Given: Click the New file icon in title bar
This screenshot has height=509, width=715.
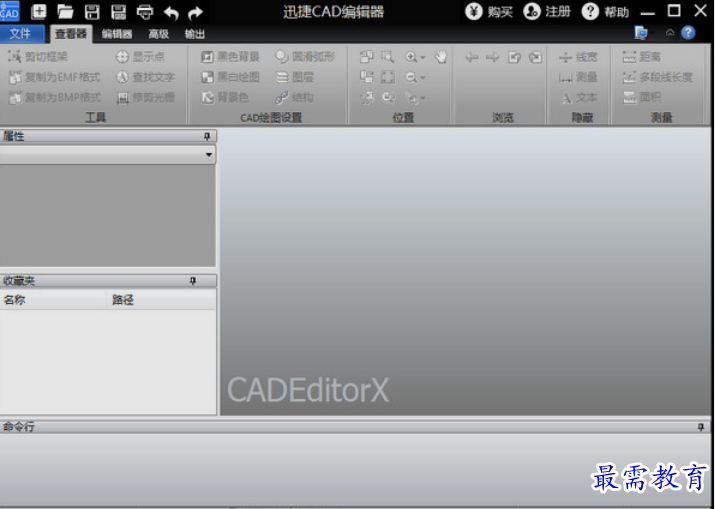Looking at the screenshot, I should (39, 11).
